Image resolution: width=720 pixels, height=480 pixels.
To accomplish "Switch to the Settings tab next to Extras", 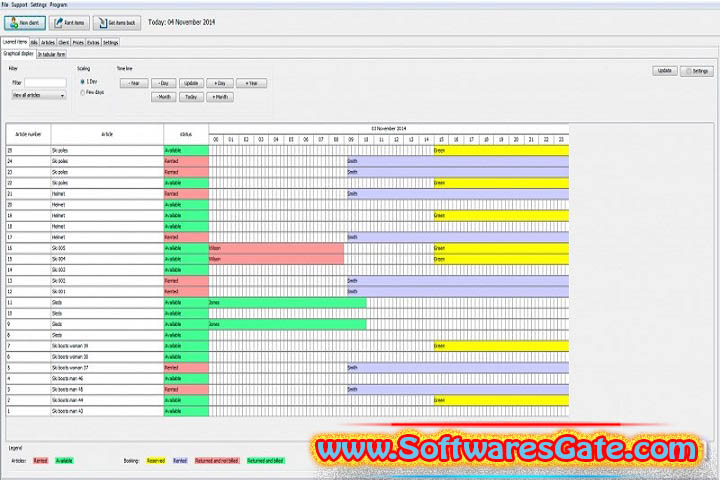I will (111, 42).
